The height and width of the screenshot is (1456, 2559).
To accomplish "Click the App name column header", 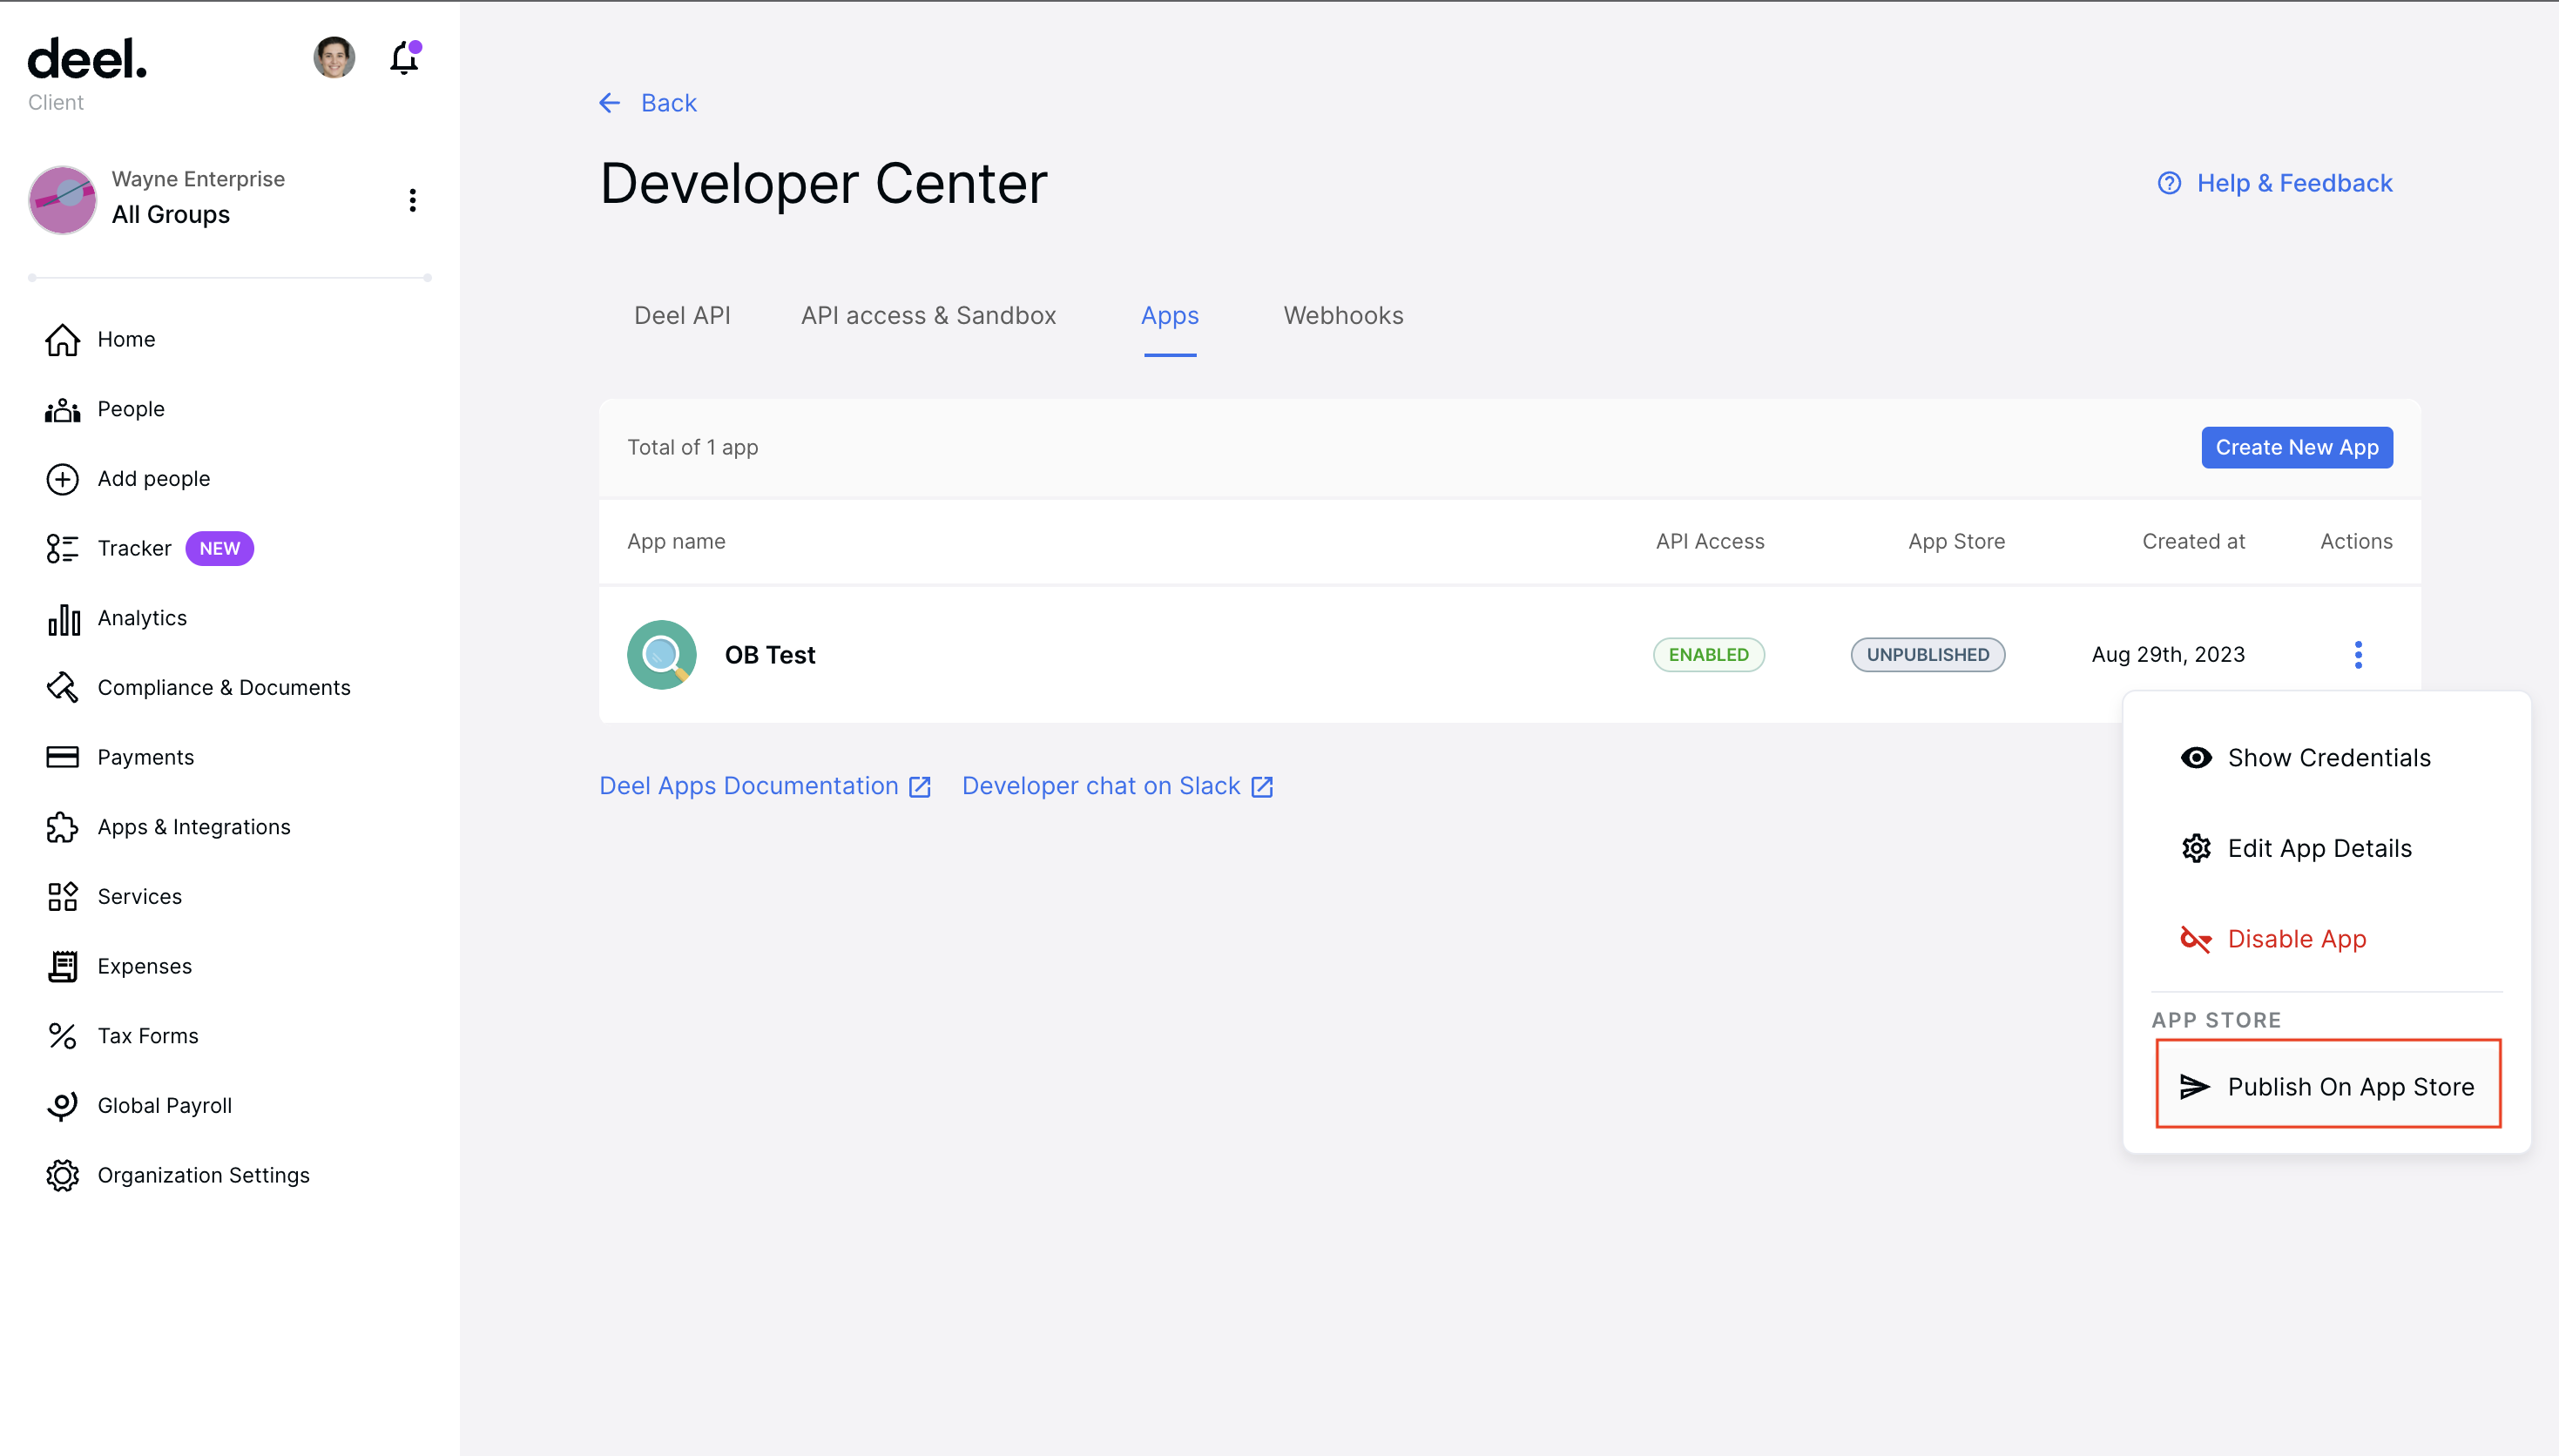I will pyautogui.click(x=676, y=541).
